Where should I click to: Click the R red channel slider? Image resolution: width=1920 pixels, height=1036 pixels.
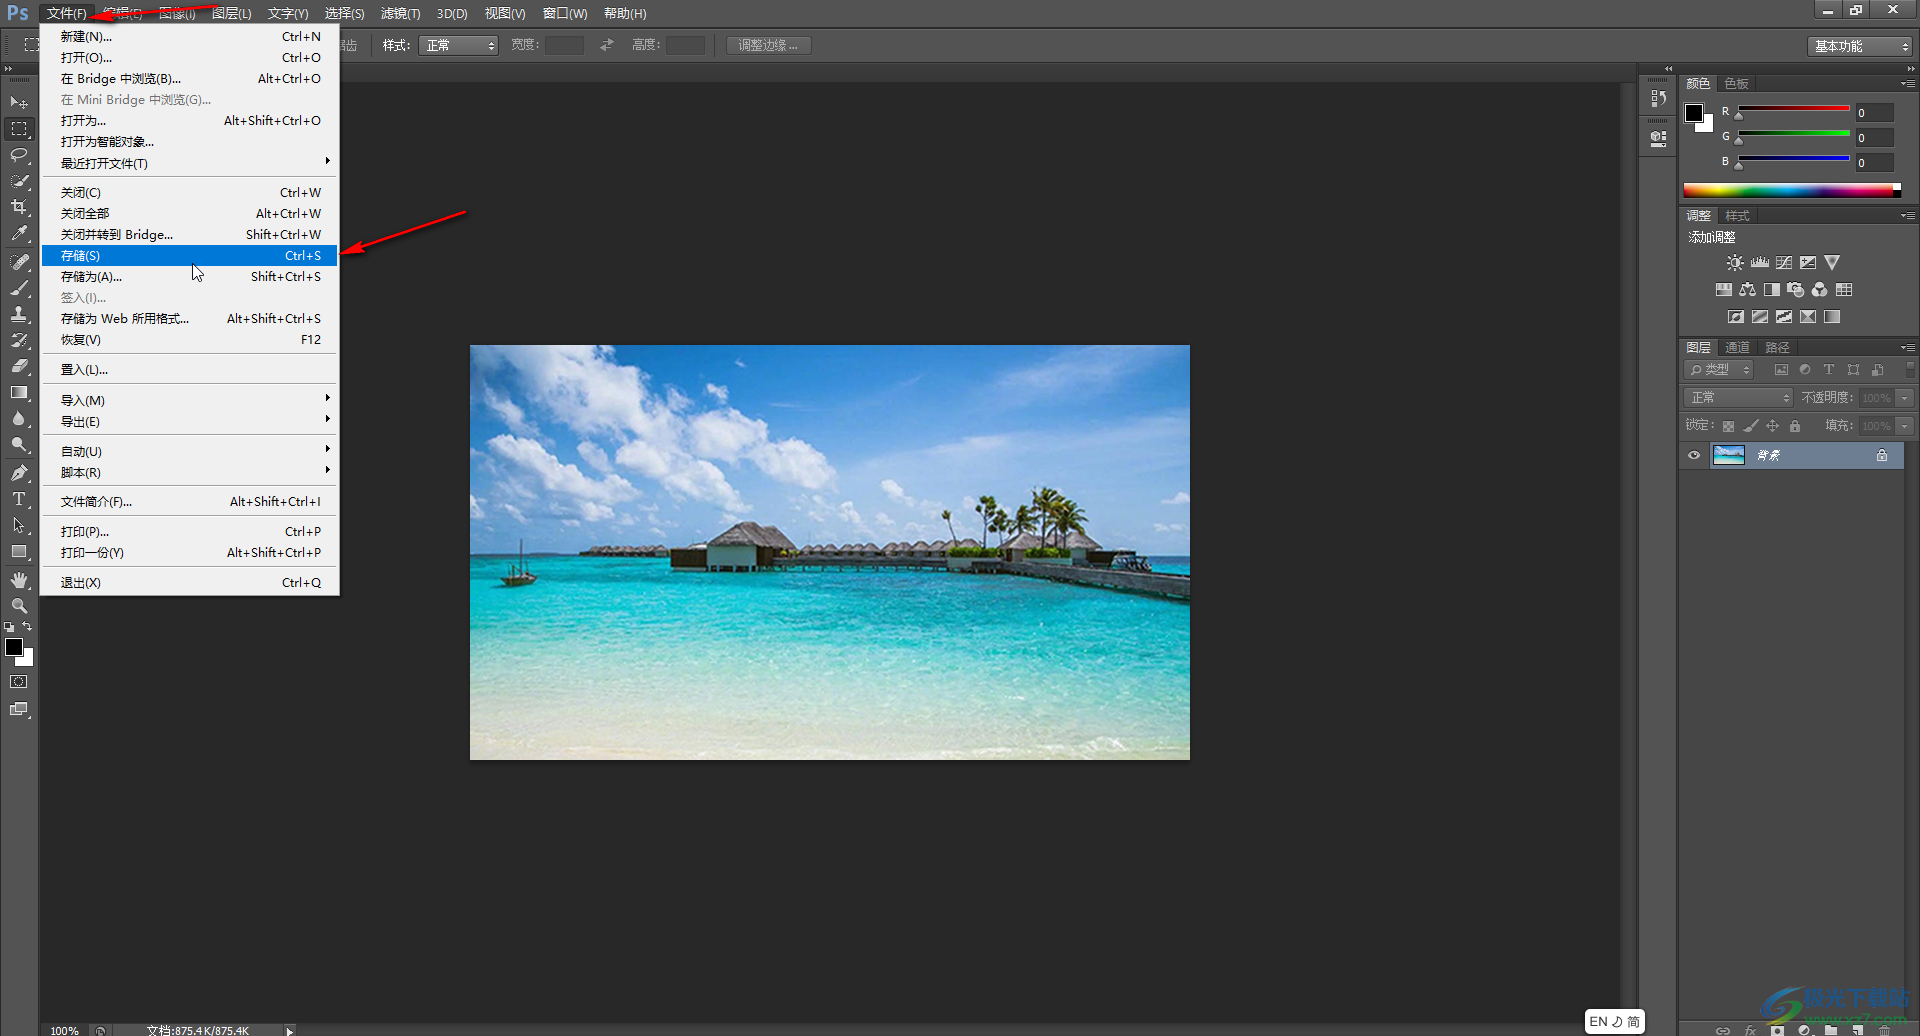coord(1794,109)
